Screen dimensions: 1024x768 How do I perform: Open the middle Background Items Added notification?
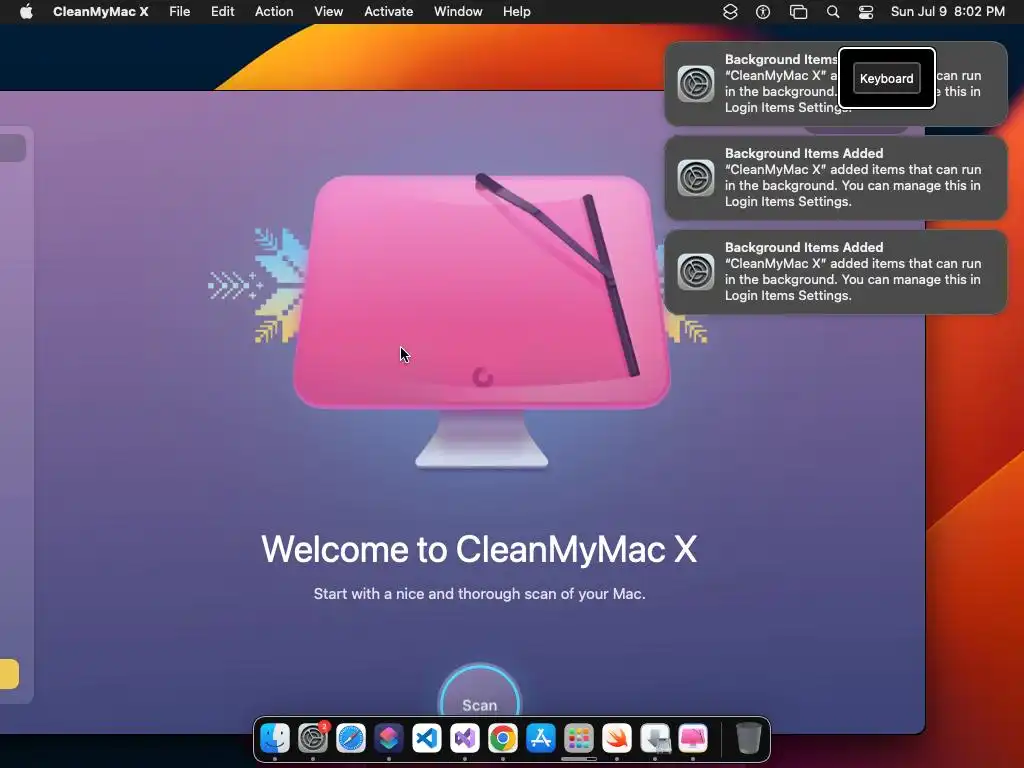tap(835, 178)
